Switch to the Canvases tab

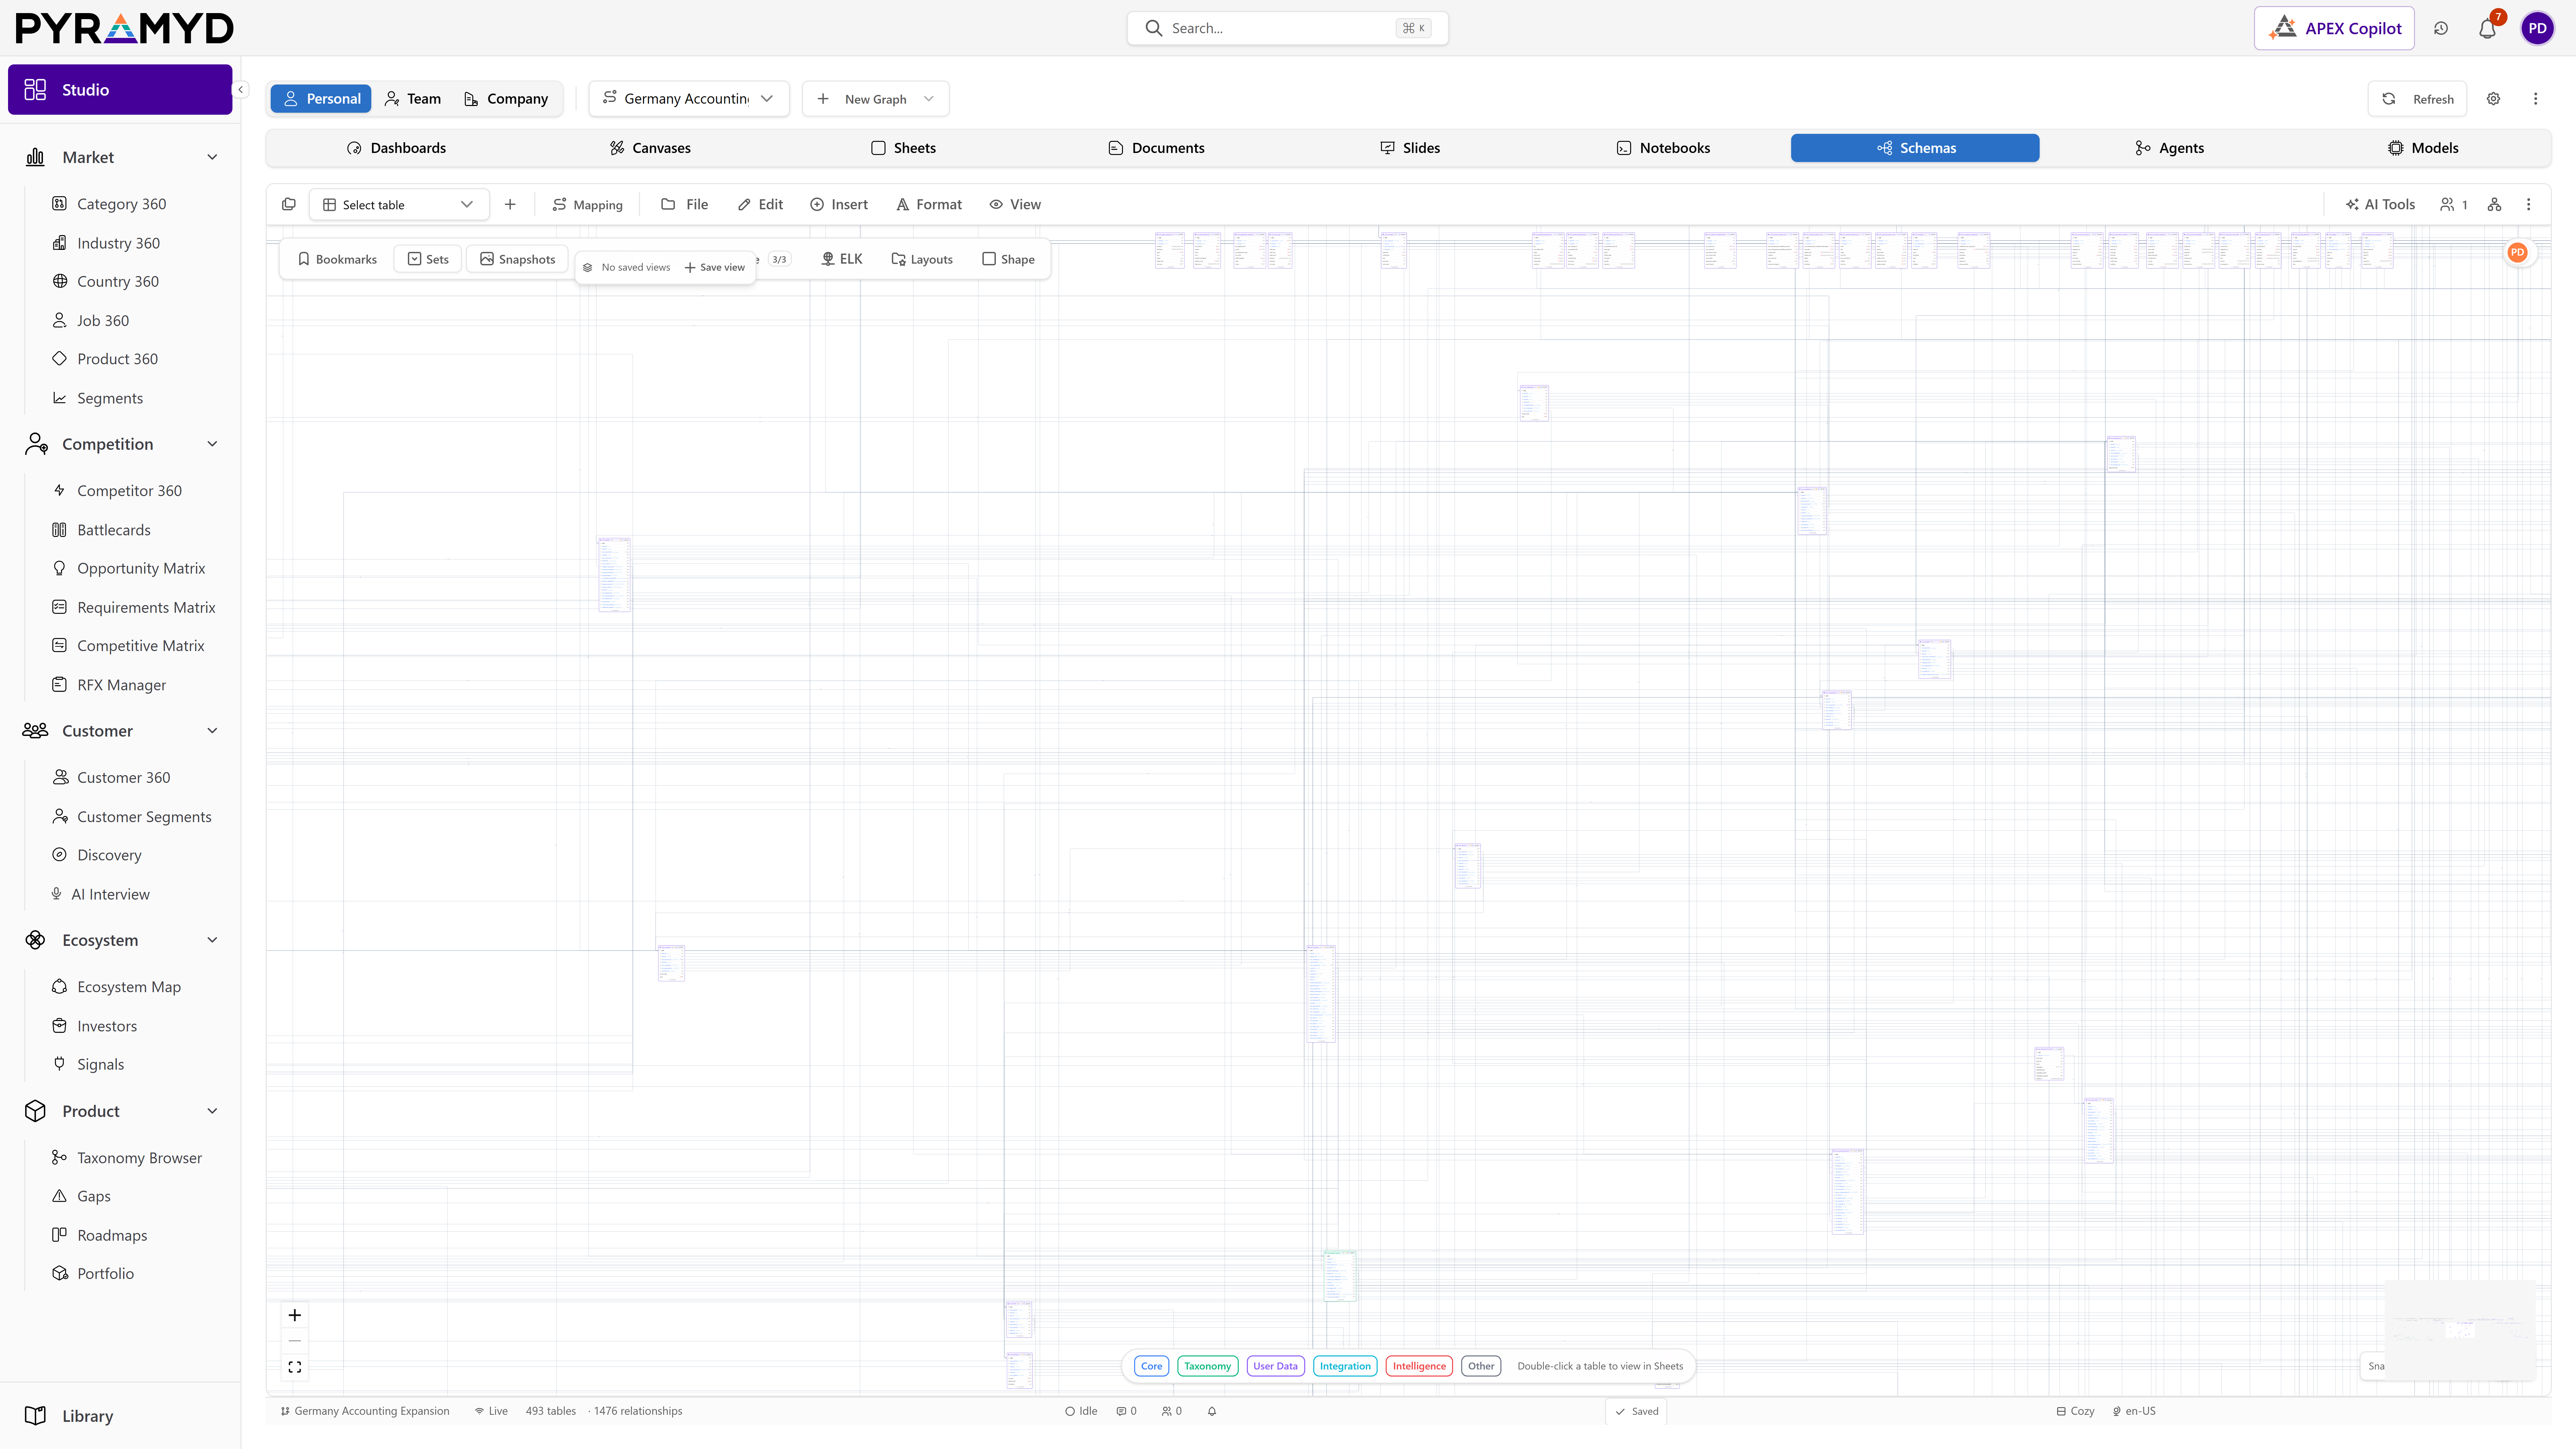[x=650, y=148]
